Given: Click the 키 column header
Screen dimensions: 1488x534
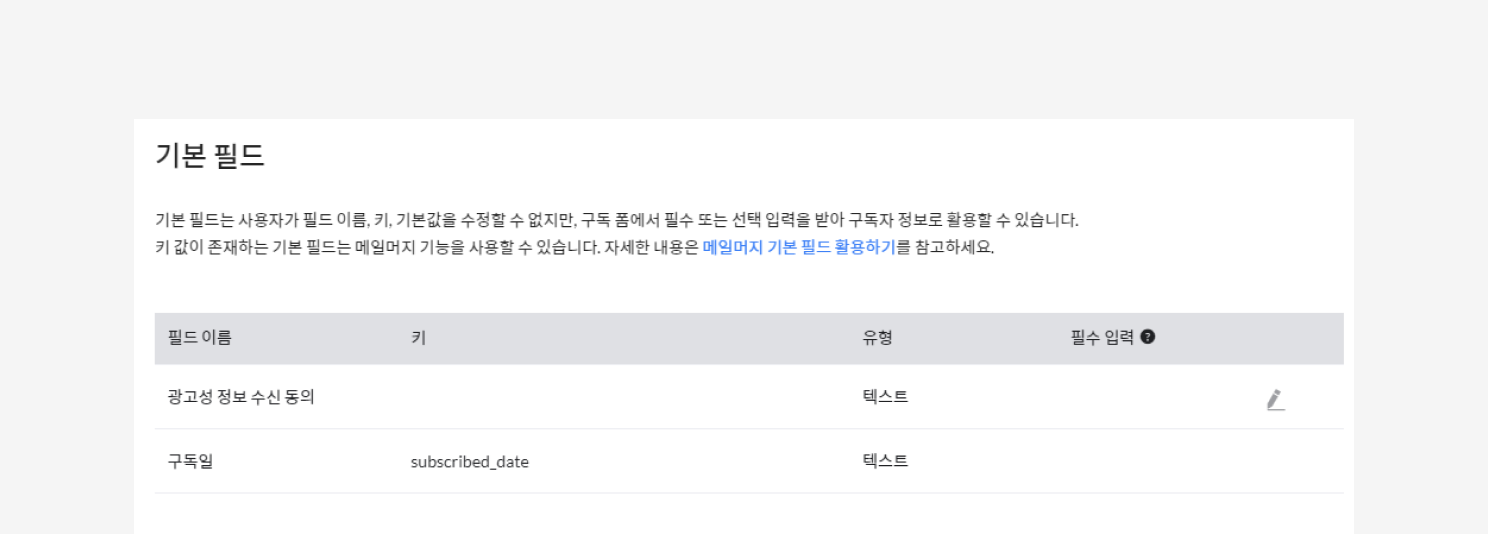Looking at the screenshot, I should [x=418, y=338].
